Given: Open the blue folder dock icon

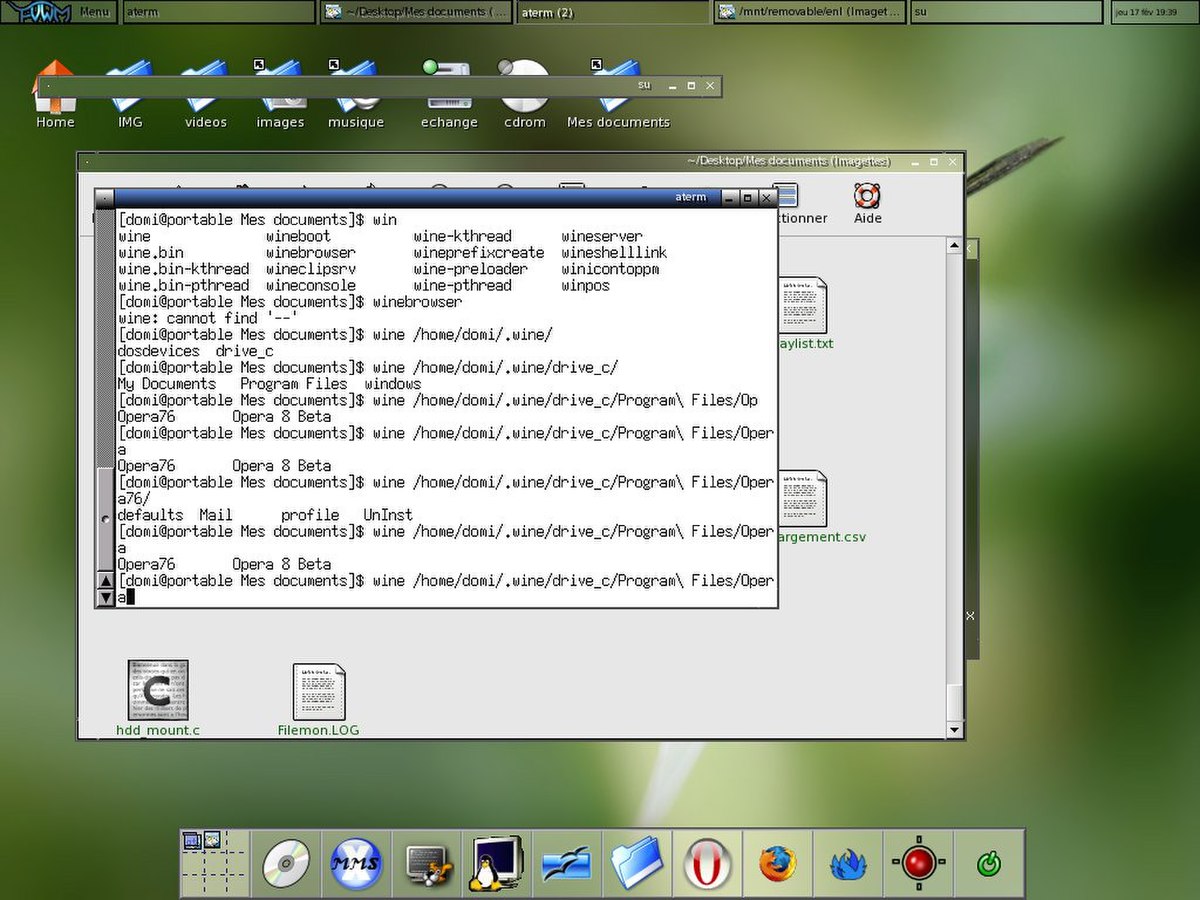Looking at the screenshot, I should [x=637, y=863].
